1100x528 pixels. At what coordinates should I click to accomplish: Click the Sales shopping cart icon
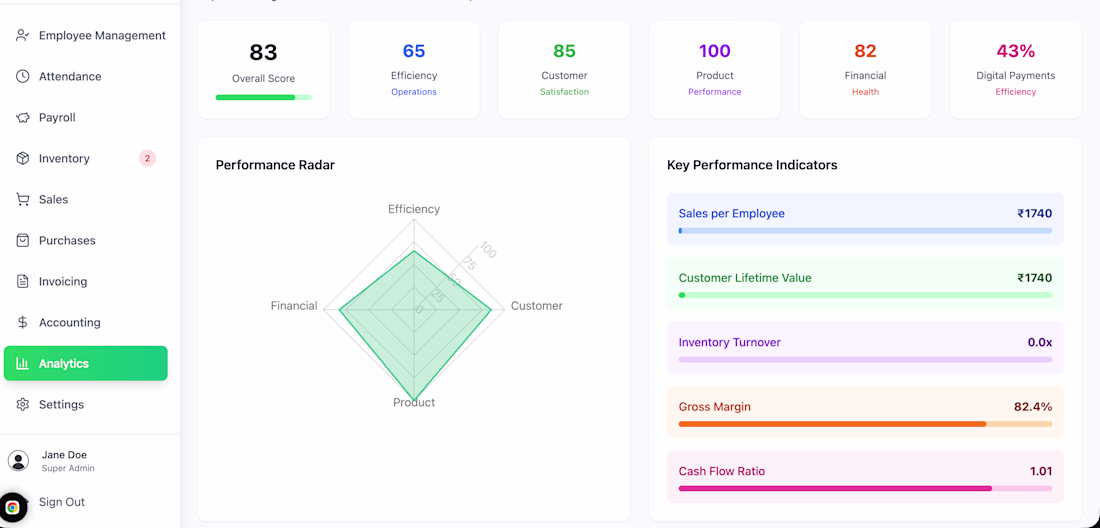coord(22,199)
